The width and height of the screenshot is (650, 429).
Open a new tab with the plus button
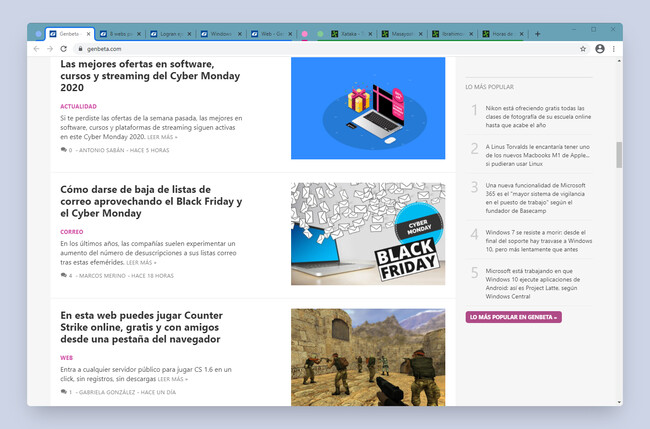click(x=537, y=34)
